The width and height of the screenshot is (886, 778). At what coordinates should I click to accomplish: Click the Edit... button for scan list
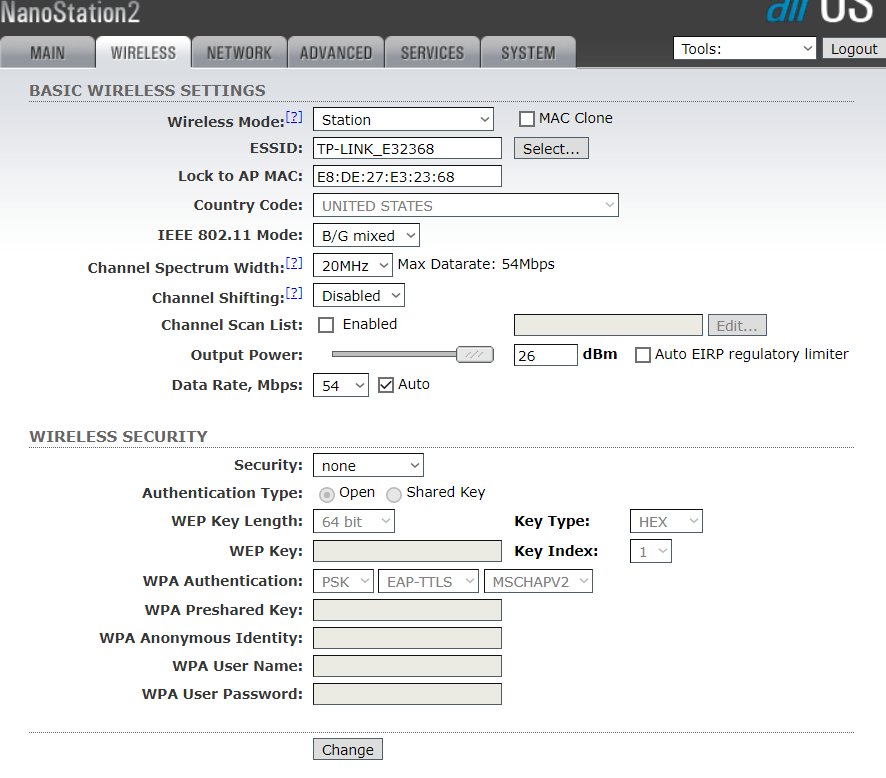coord(737,325)
